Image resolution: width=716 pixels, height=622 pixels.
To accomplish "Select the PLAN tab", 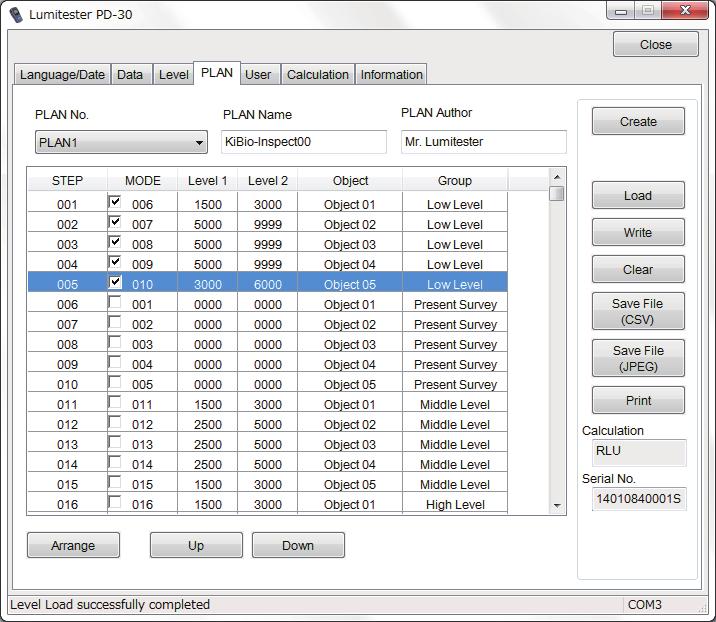I will (217, 73).
